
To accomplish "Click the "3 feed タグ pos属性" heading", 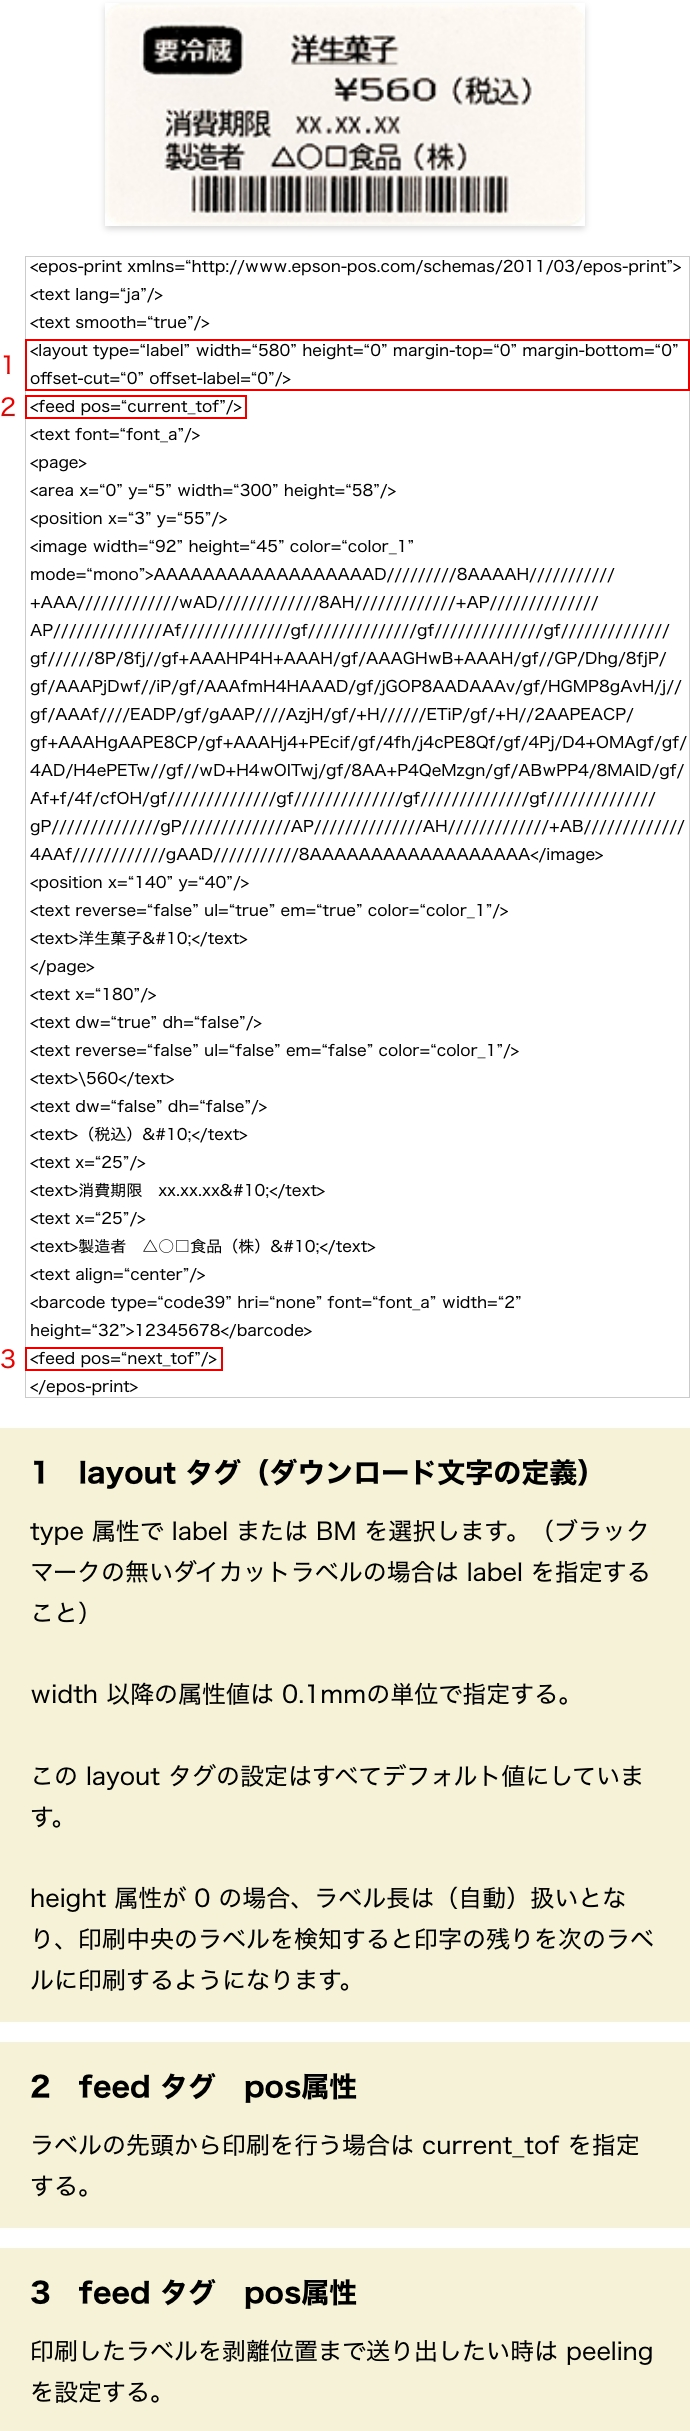I will (x=194, y=2293).
